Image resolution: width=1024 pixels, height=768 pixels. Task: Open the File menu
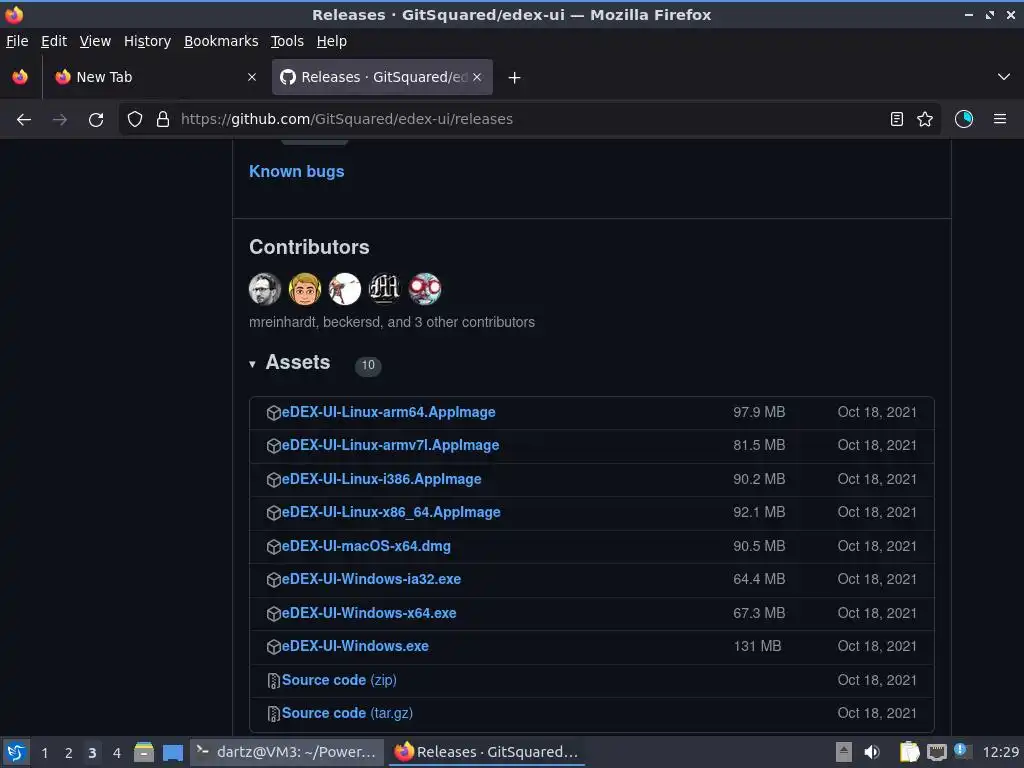(17, 41)
